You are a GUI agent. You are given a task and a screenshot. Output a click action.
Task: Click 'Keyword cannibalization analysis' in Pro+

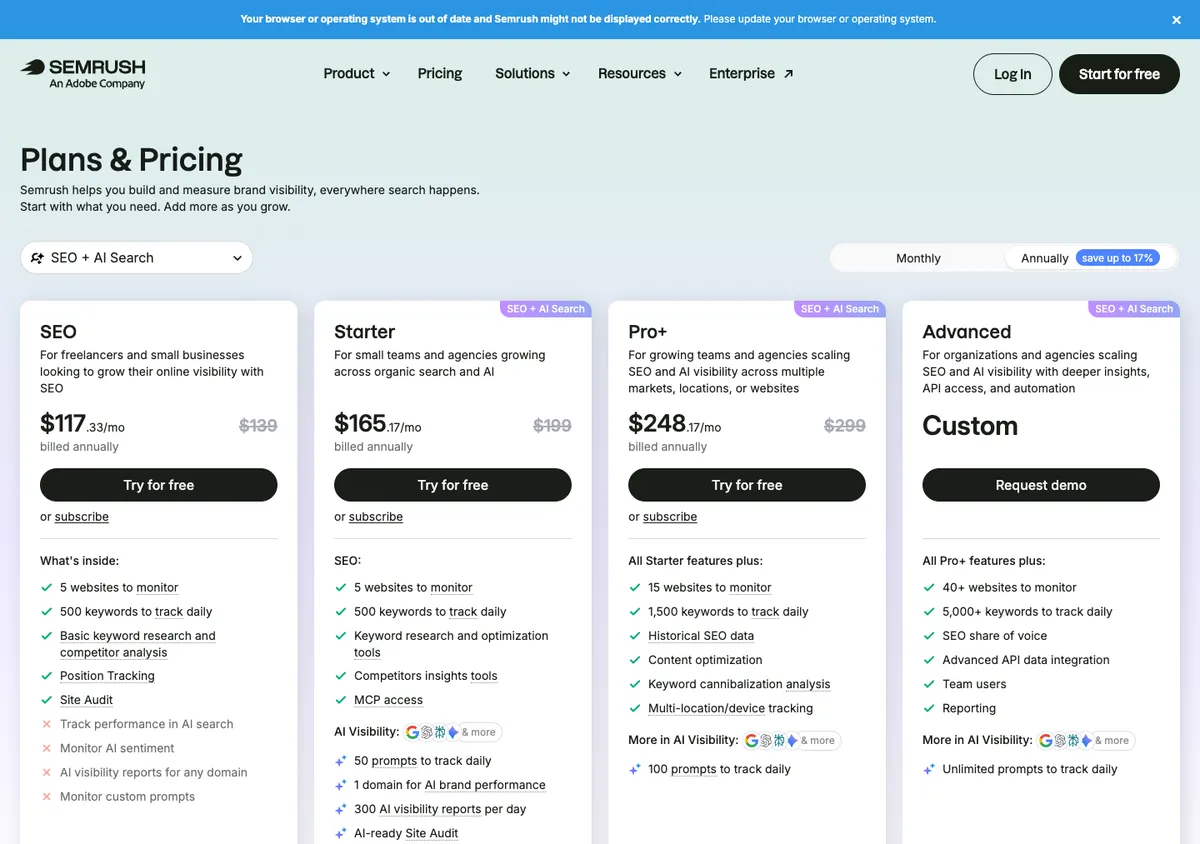click(x=739, y=684)
